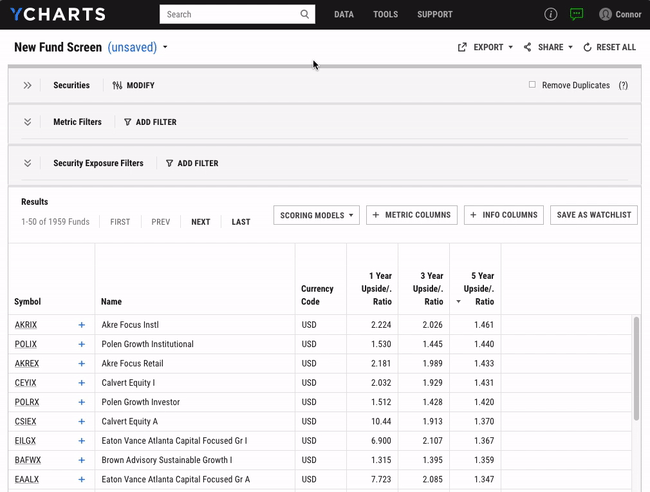The image size is (650, 492).
Task: Go to NEXT results page
Action: pyautogui.click(x=201, y=222)
